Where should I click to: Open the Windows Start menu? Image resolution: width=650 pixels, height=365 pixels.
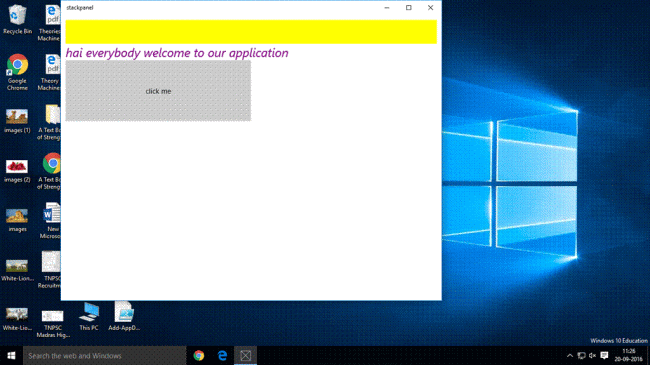click(x=11, y=355)
